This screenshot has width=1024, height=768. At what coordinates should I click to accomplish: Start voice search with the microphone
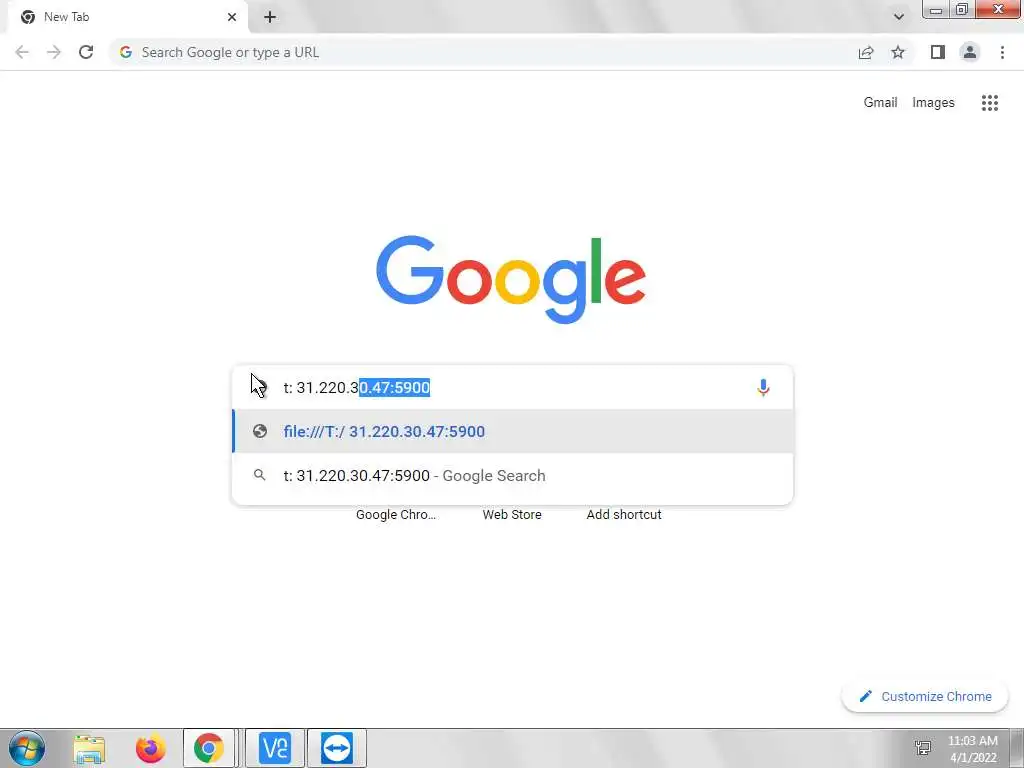point(763,388)
